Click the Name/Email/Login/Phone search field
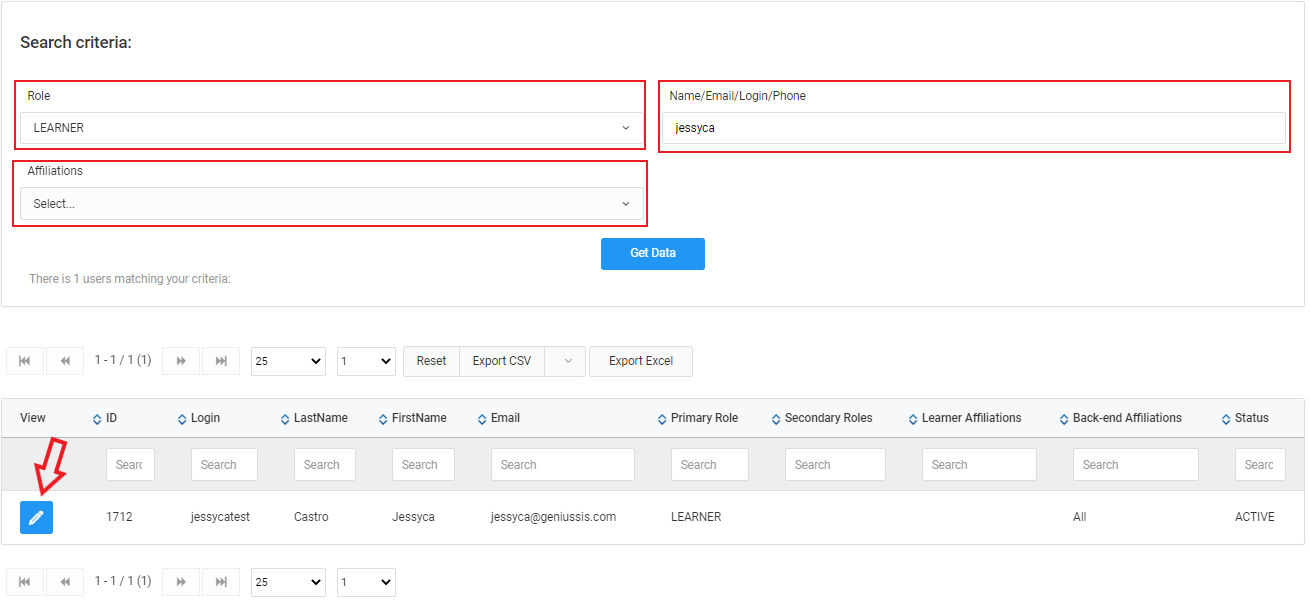Image resolution: width=1310 pixels, height=600 pixels. tap(973, 128)
